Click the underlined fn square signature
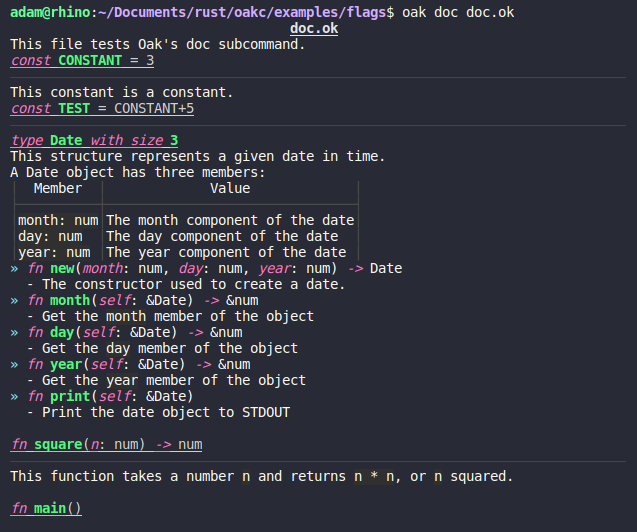 pyautogui.click(x=106, y=444)
